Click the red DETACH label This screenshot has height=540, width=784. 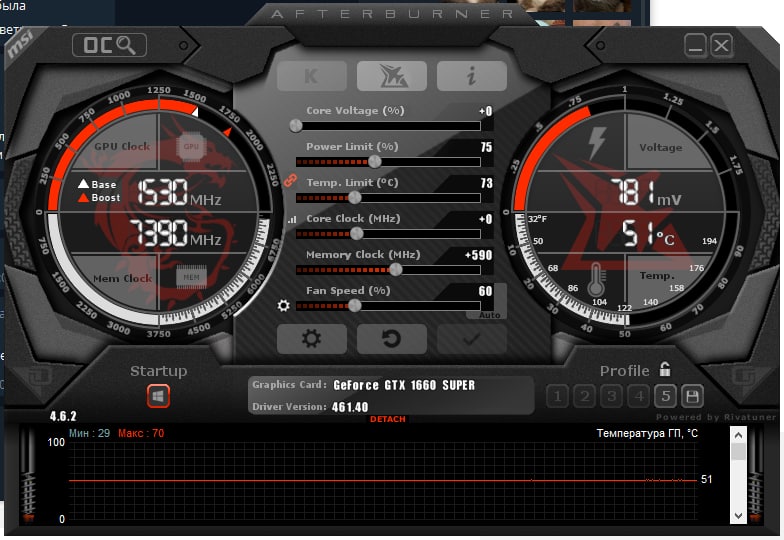(x=388, y=419)
